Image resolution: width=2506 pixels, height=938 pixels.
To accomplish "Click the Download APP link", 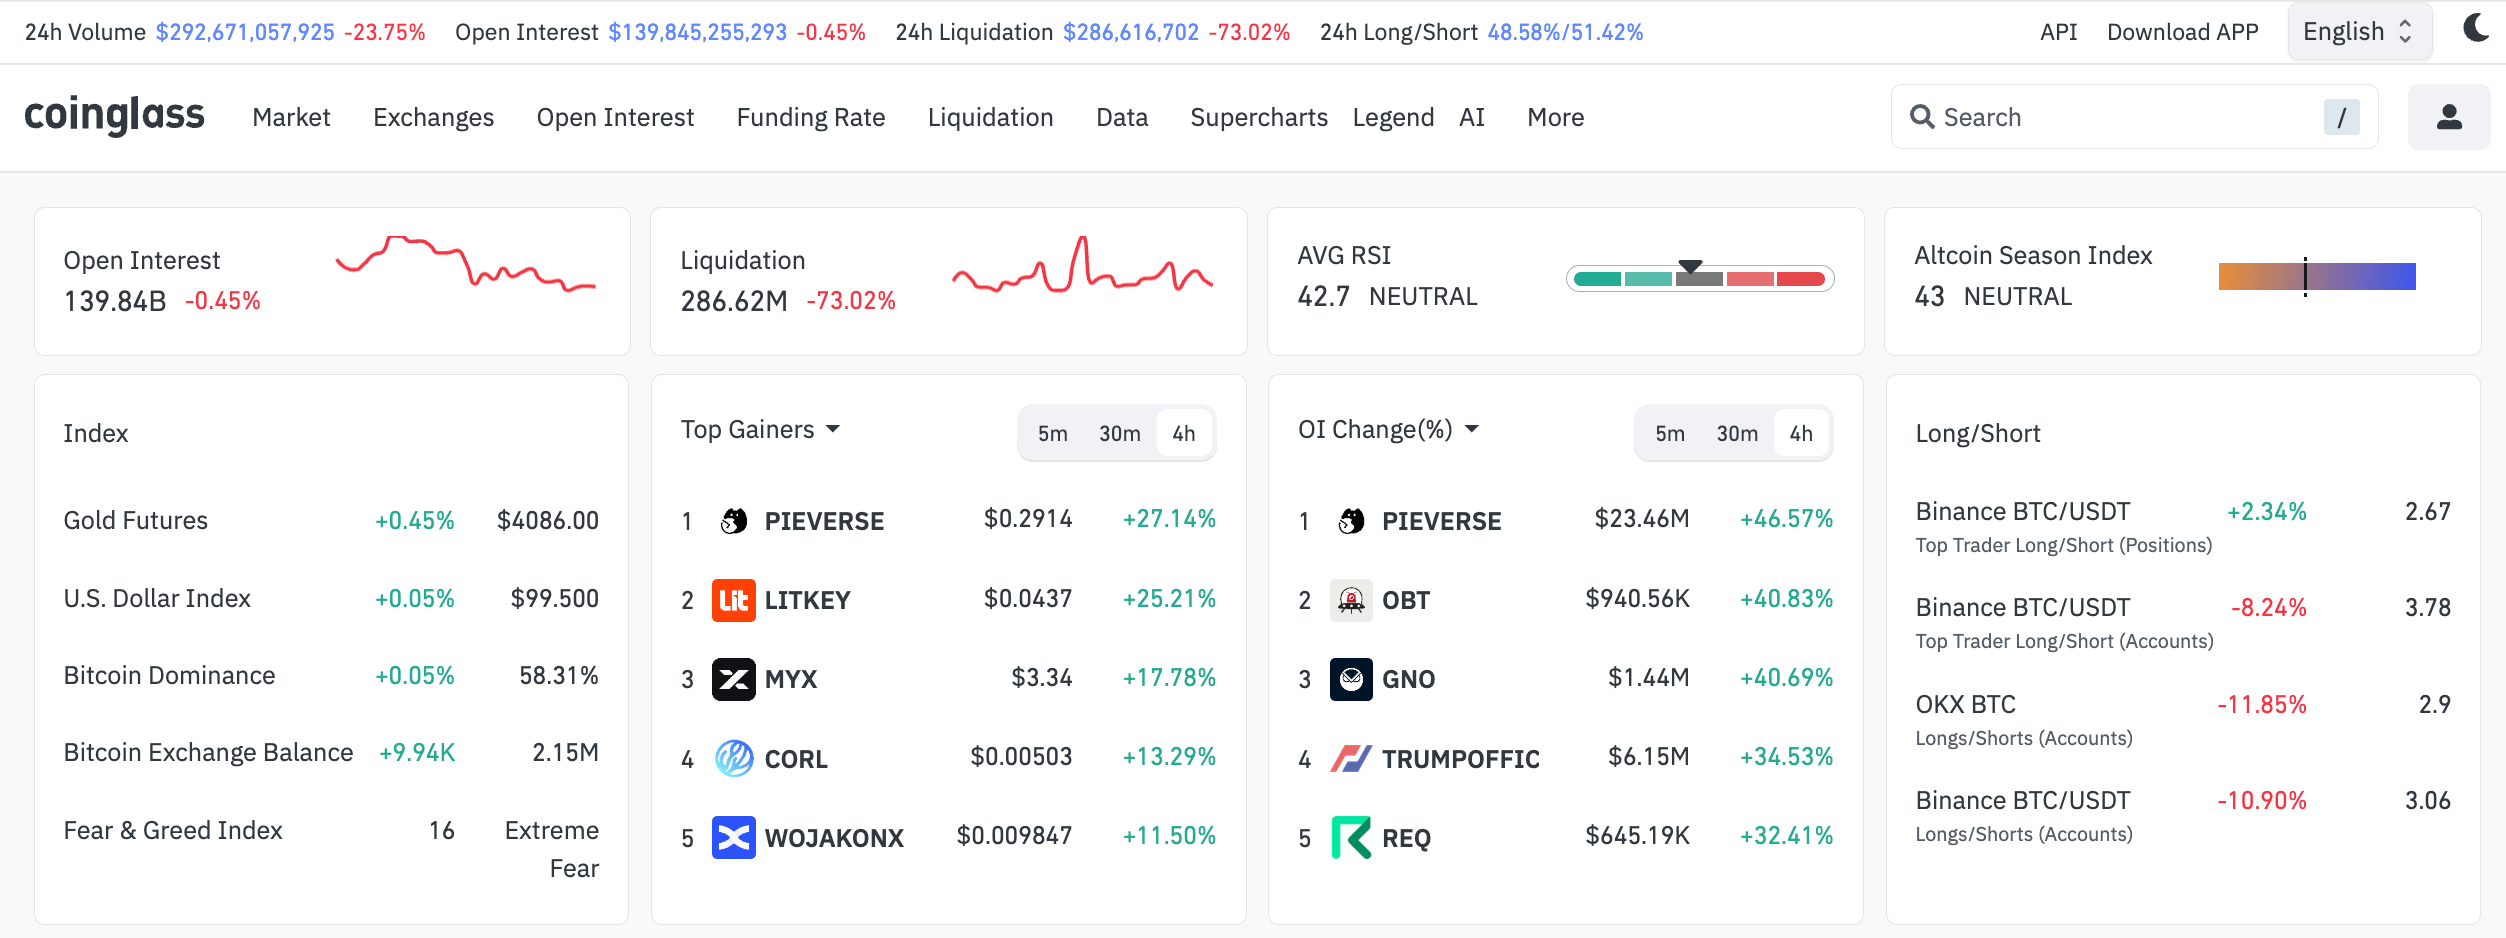I will pos(2182,31).
